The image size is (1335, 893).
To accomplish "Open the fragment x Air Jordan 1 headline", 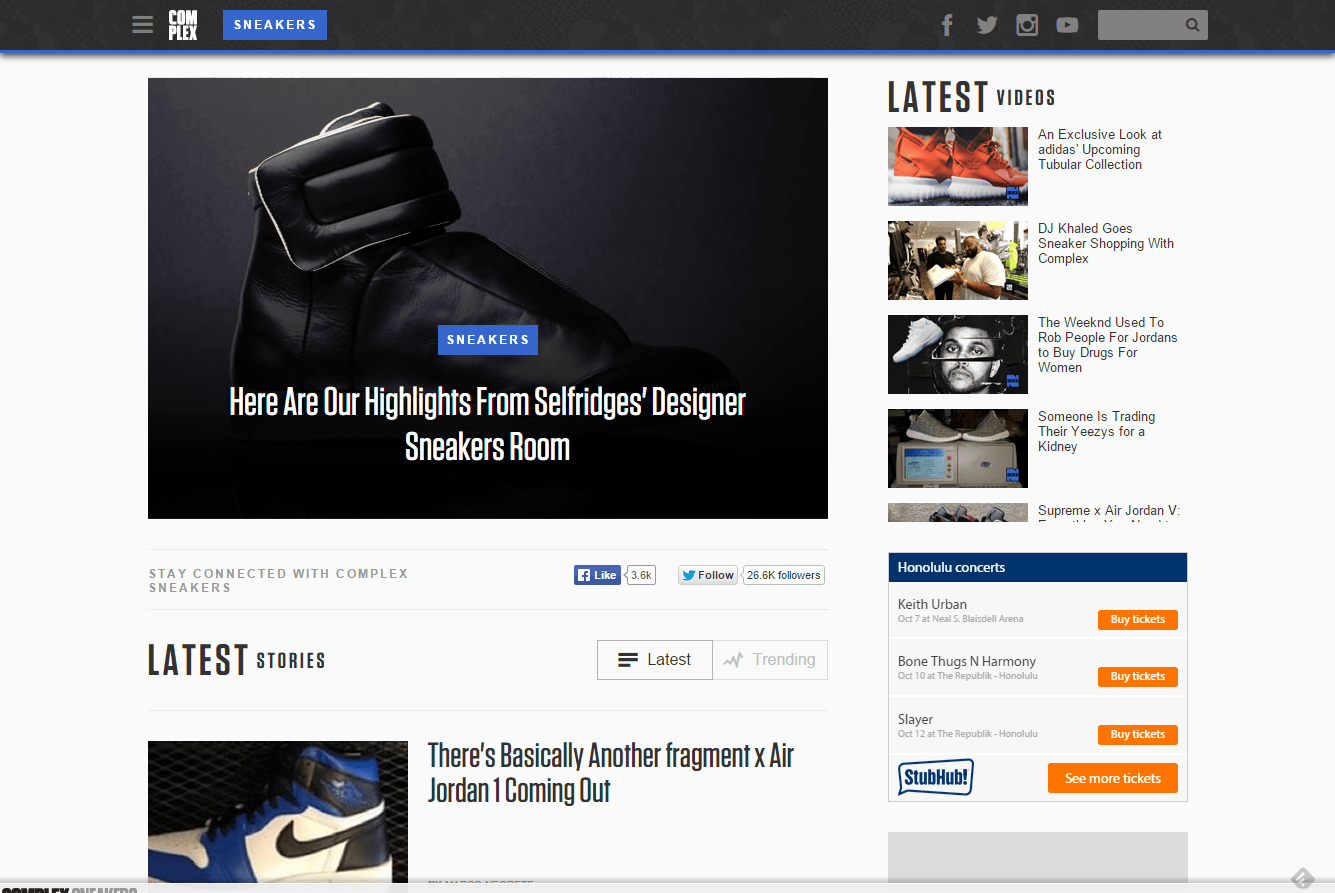I will (611, 773).
